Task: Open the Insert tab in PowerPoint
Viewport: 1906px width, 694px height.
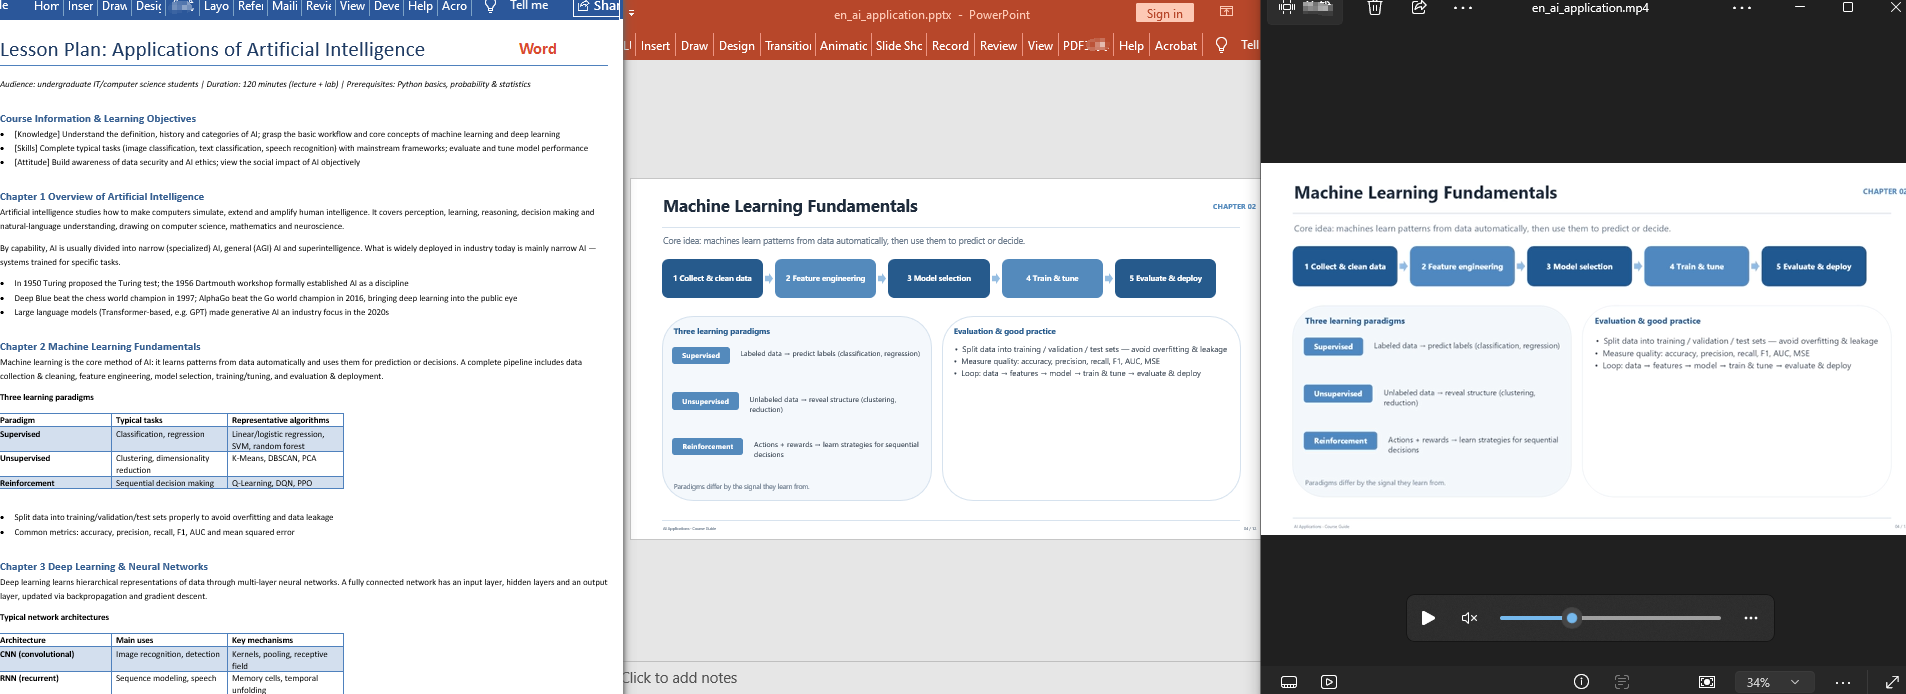Action: (655, 45)
